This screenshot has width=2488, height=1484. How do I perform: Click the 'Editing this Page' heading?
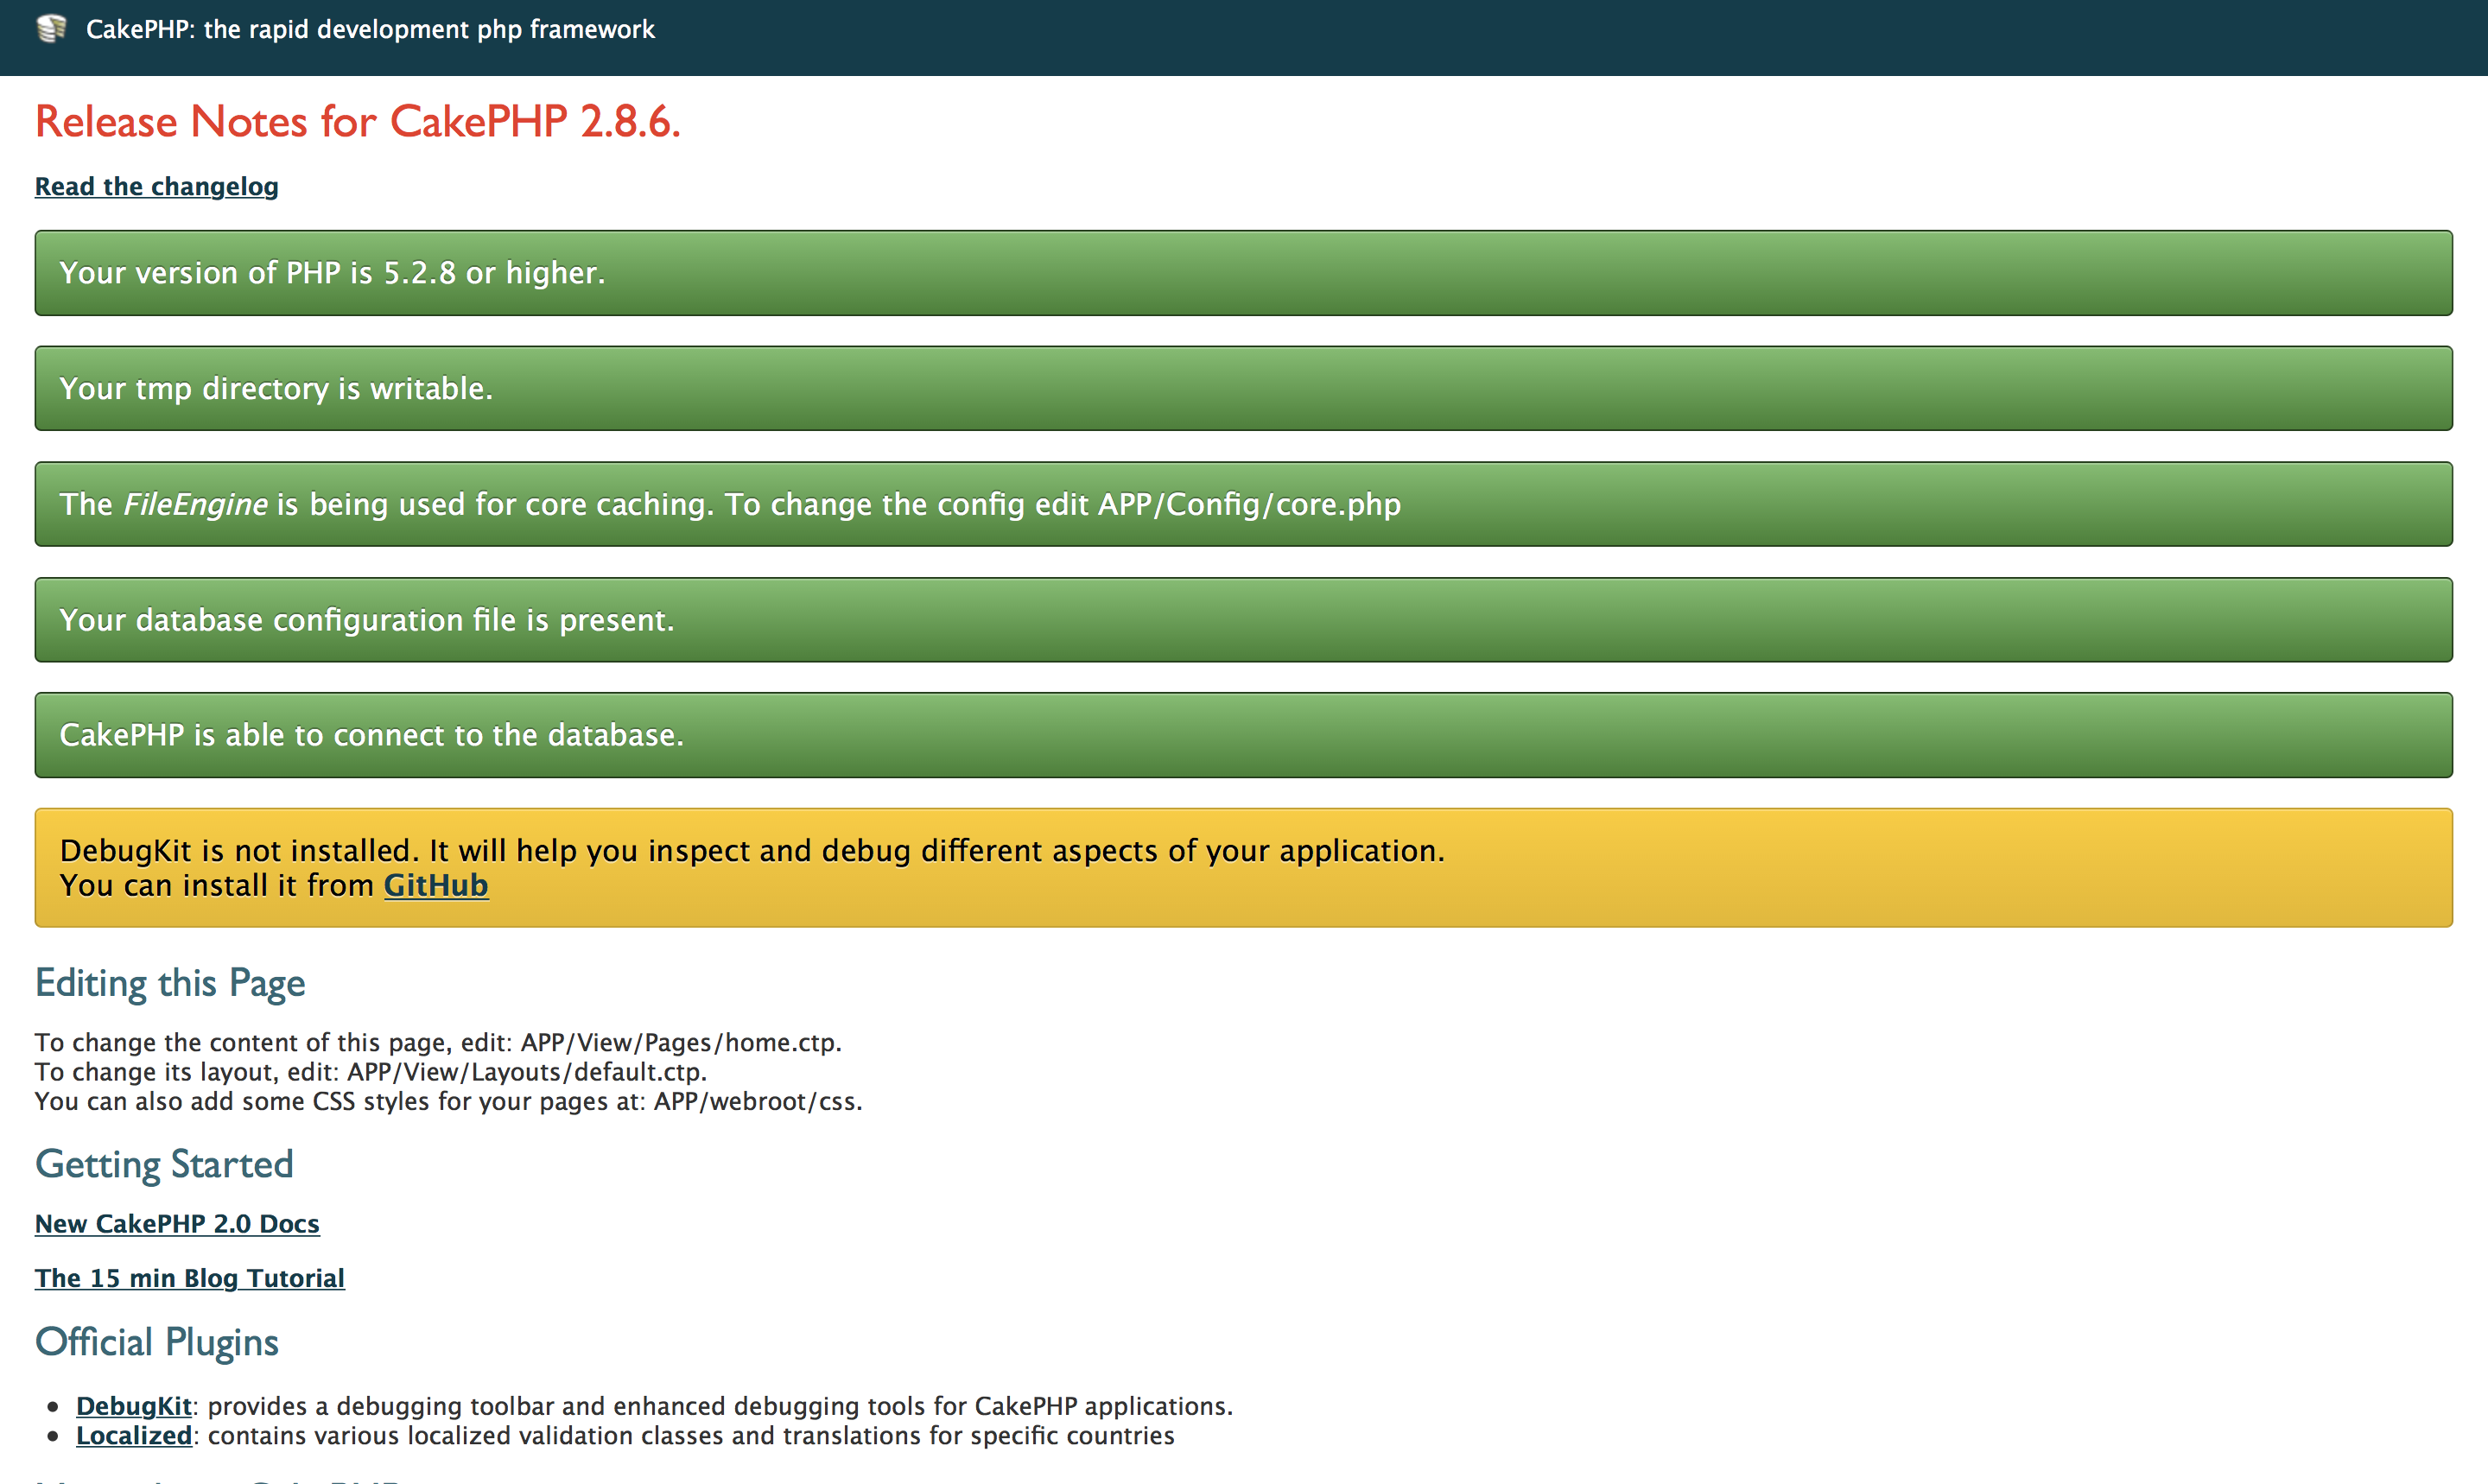(x=170, y=983)
